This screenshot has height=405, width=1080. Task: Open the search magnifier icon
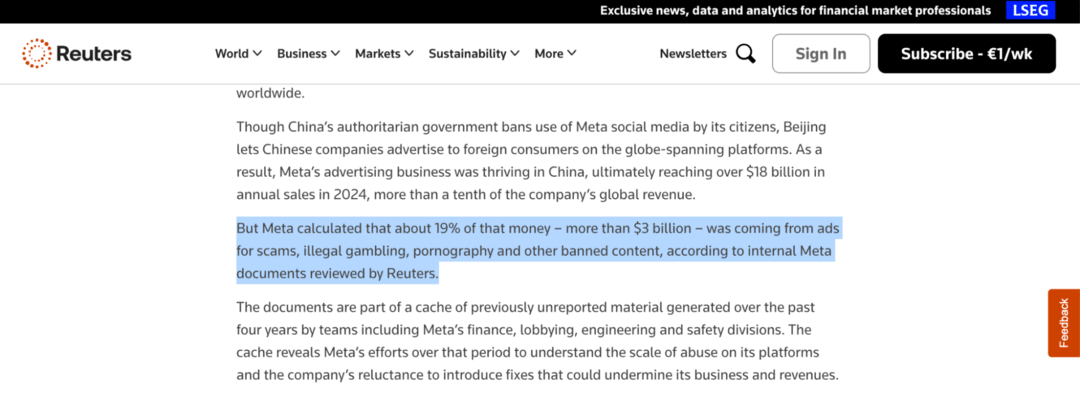pyautogui.click(x=746, y=53)
